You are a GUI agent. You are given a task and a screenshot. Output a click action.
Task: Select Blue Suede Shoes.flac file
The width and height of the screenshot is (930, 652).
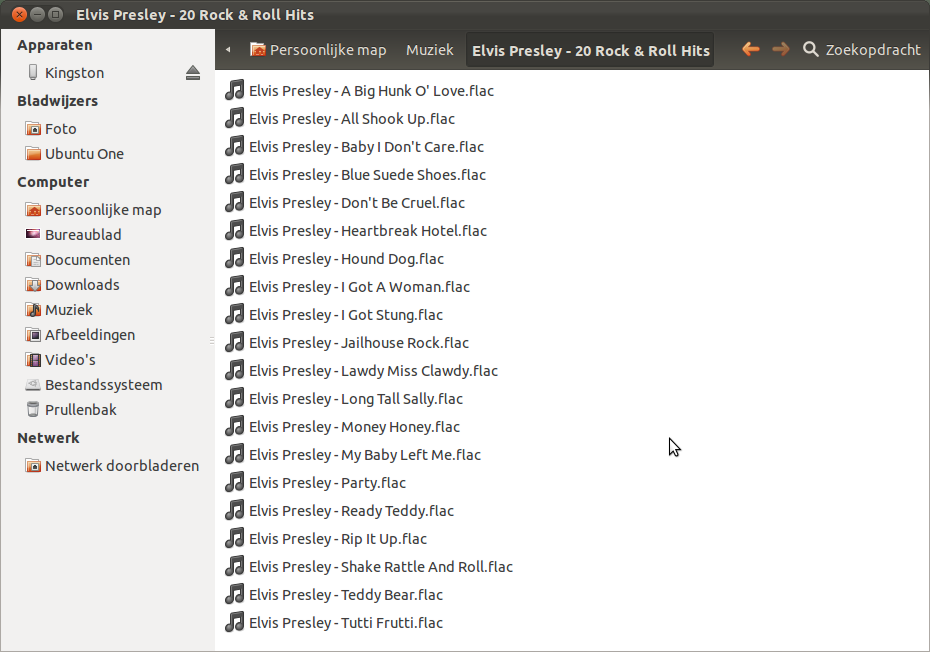point(367,175)
